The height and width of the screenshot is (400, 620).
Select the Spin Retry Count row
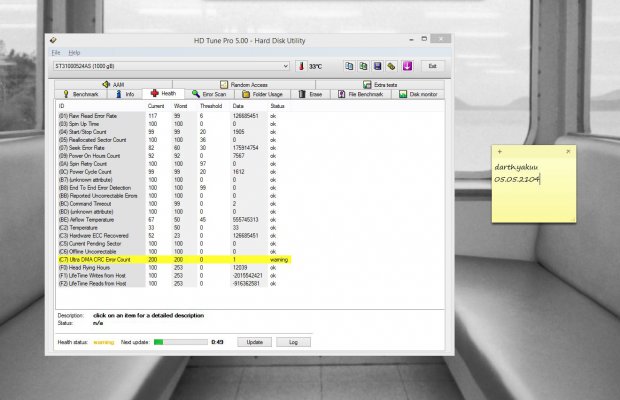(174, 164)
